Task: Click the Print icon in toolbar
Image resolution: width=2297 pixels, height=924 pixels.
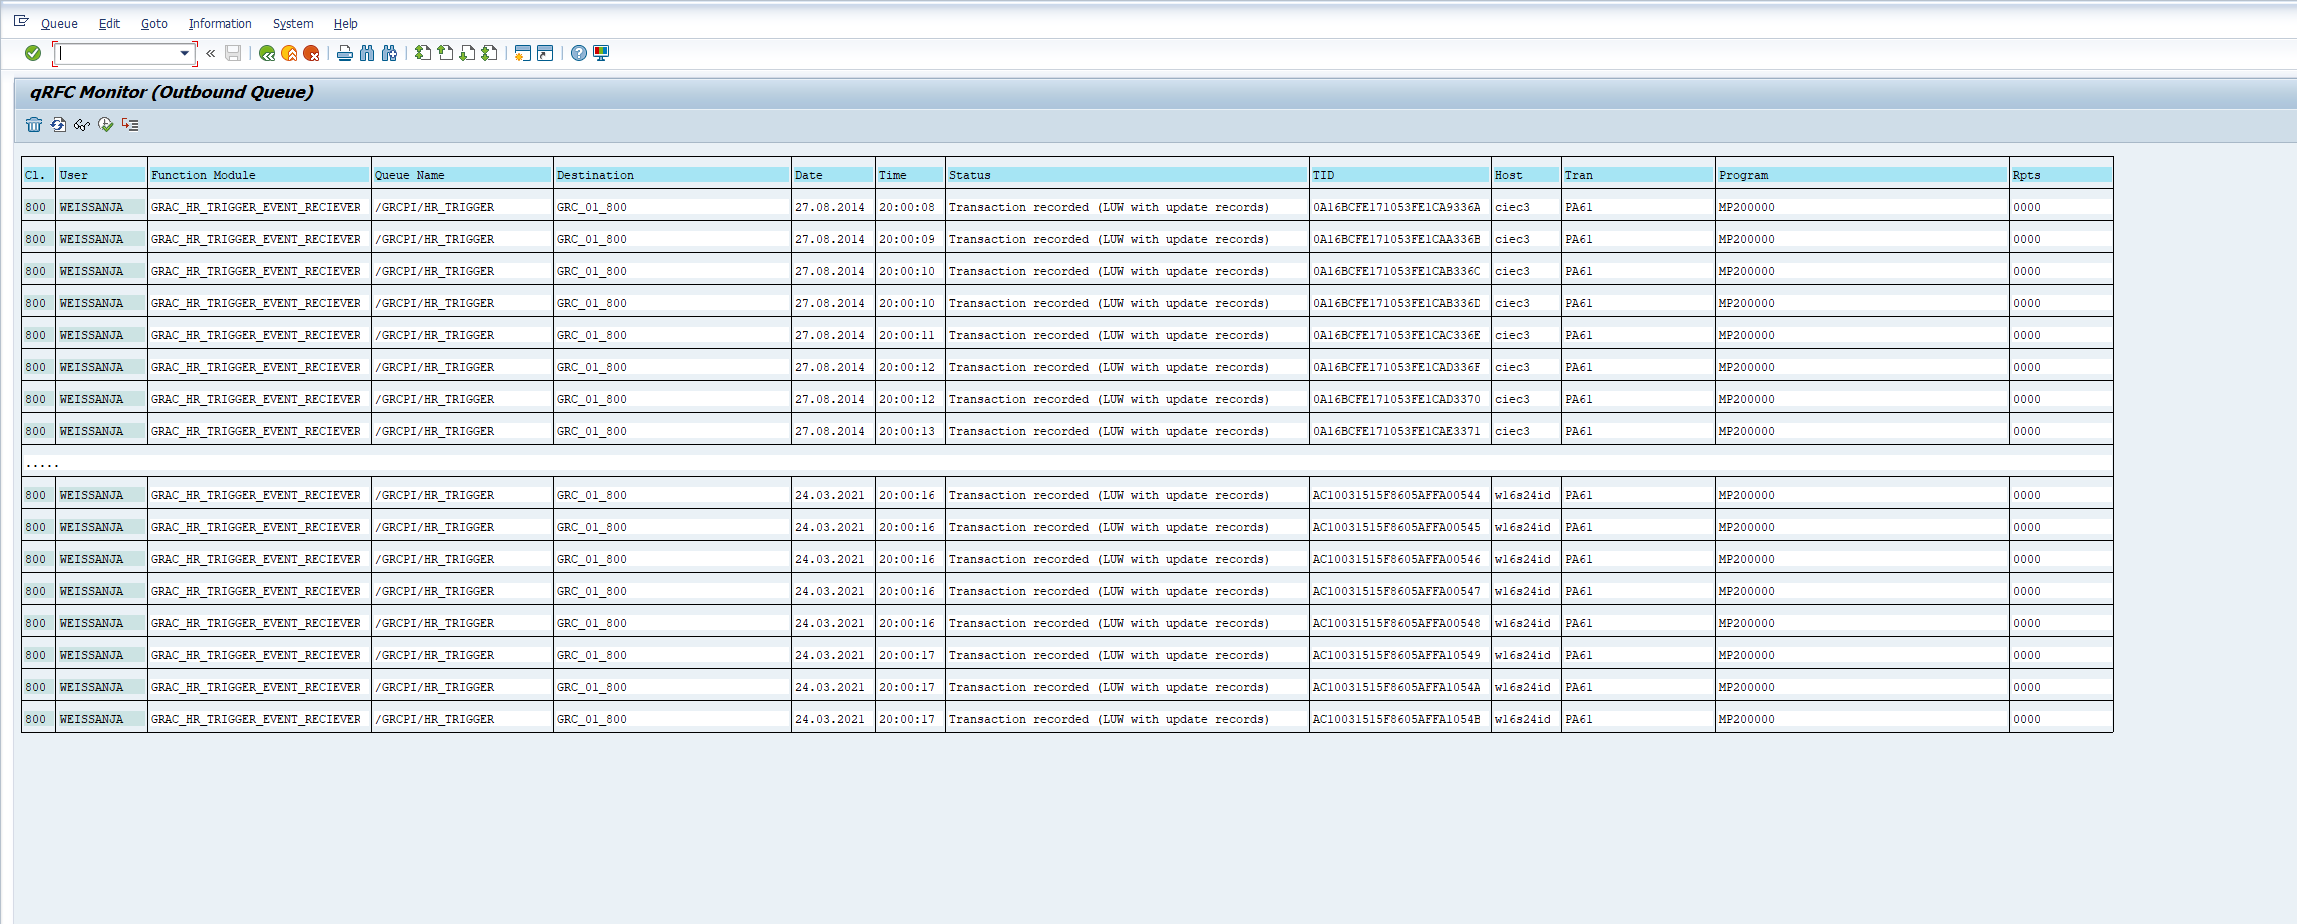Action: tap(345, 53)
